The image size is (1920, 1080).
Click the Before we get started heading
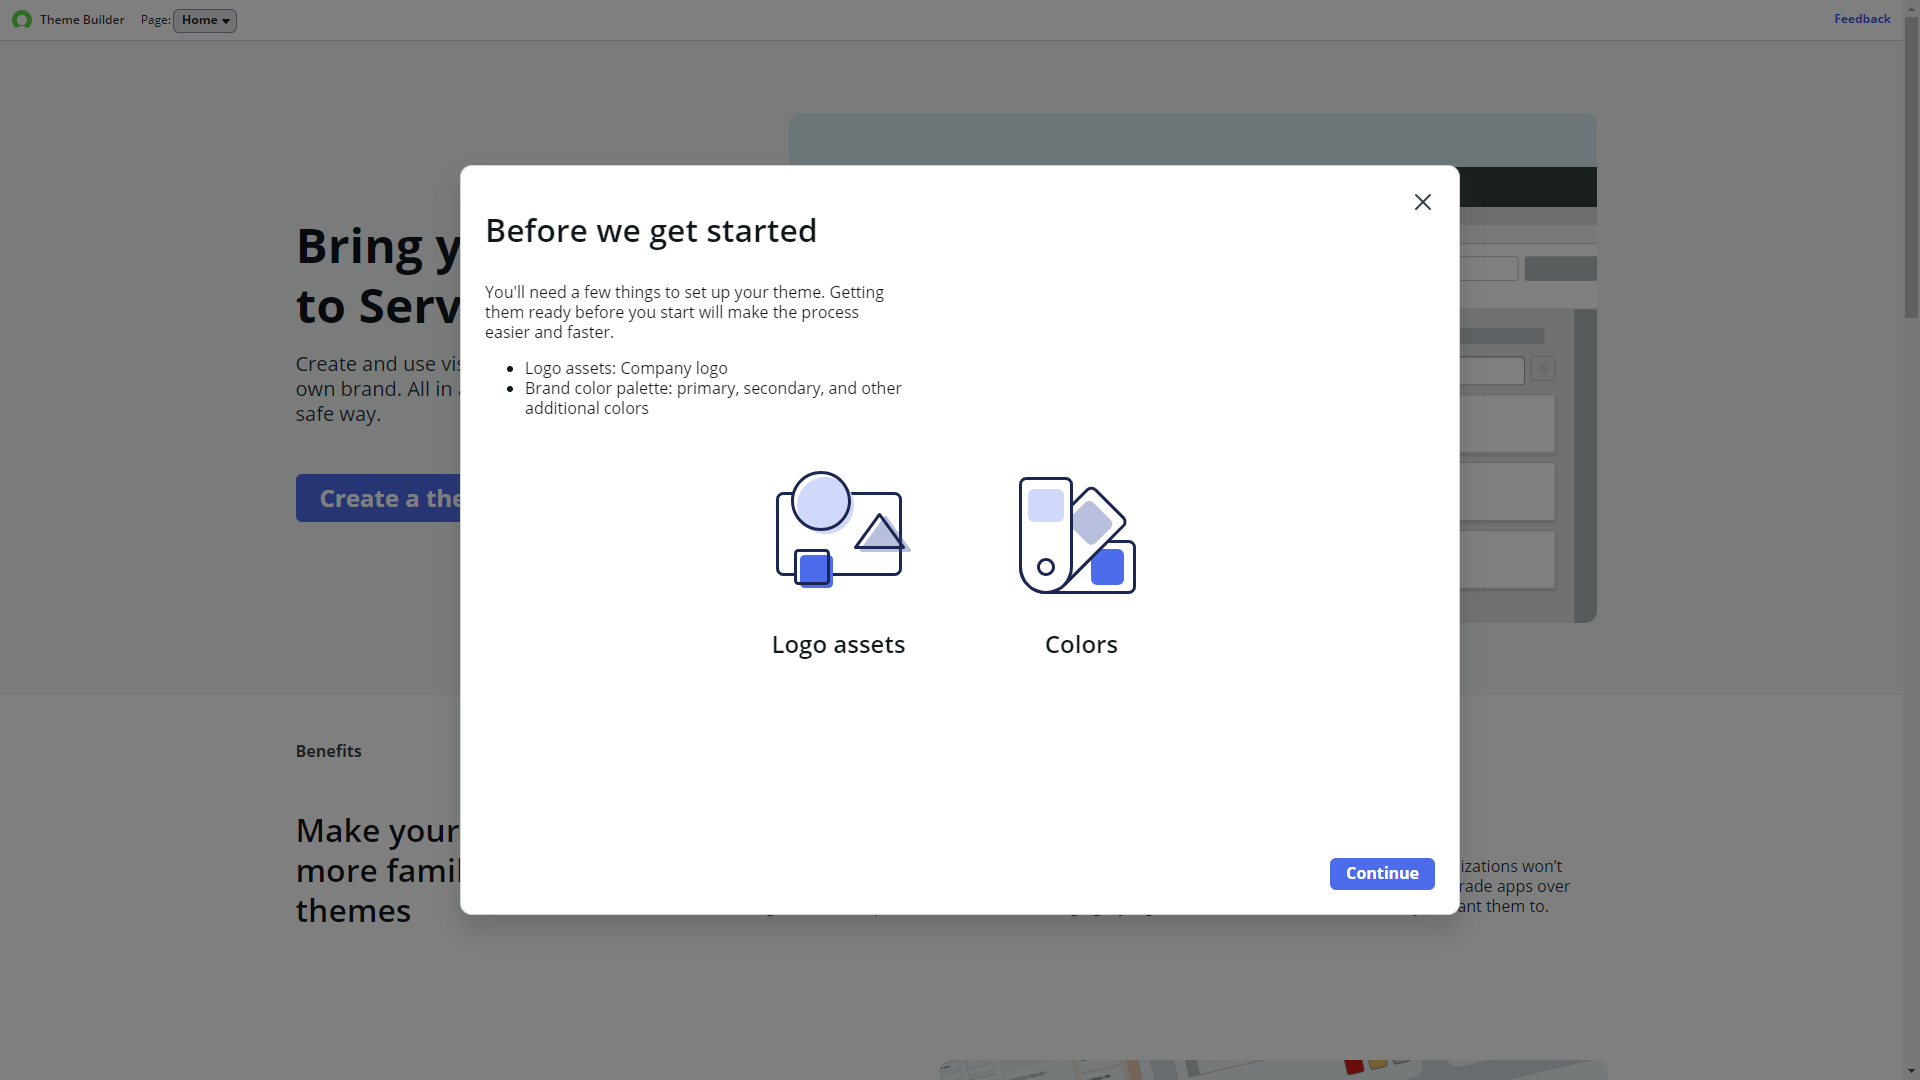pos(651,231)
